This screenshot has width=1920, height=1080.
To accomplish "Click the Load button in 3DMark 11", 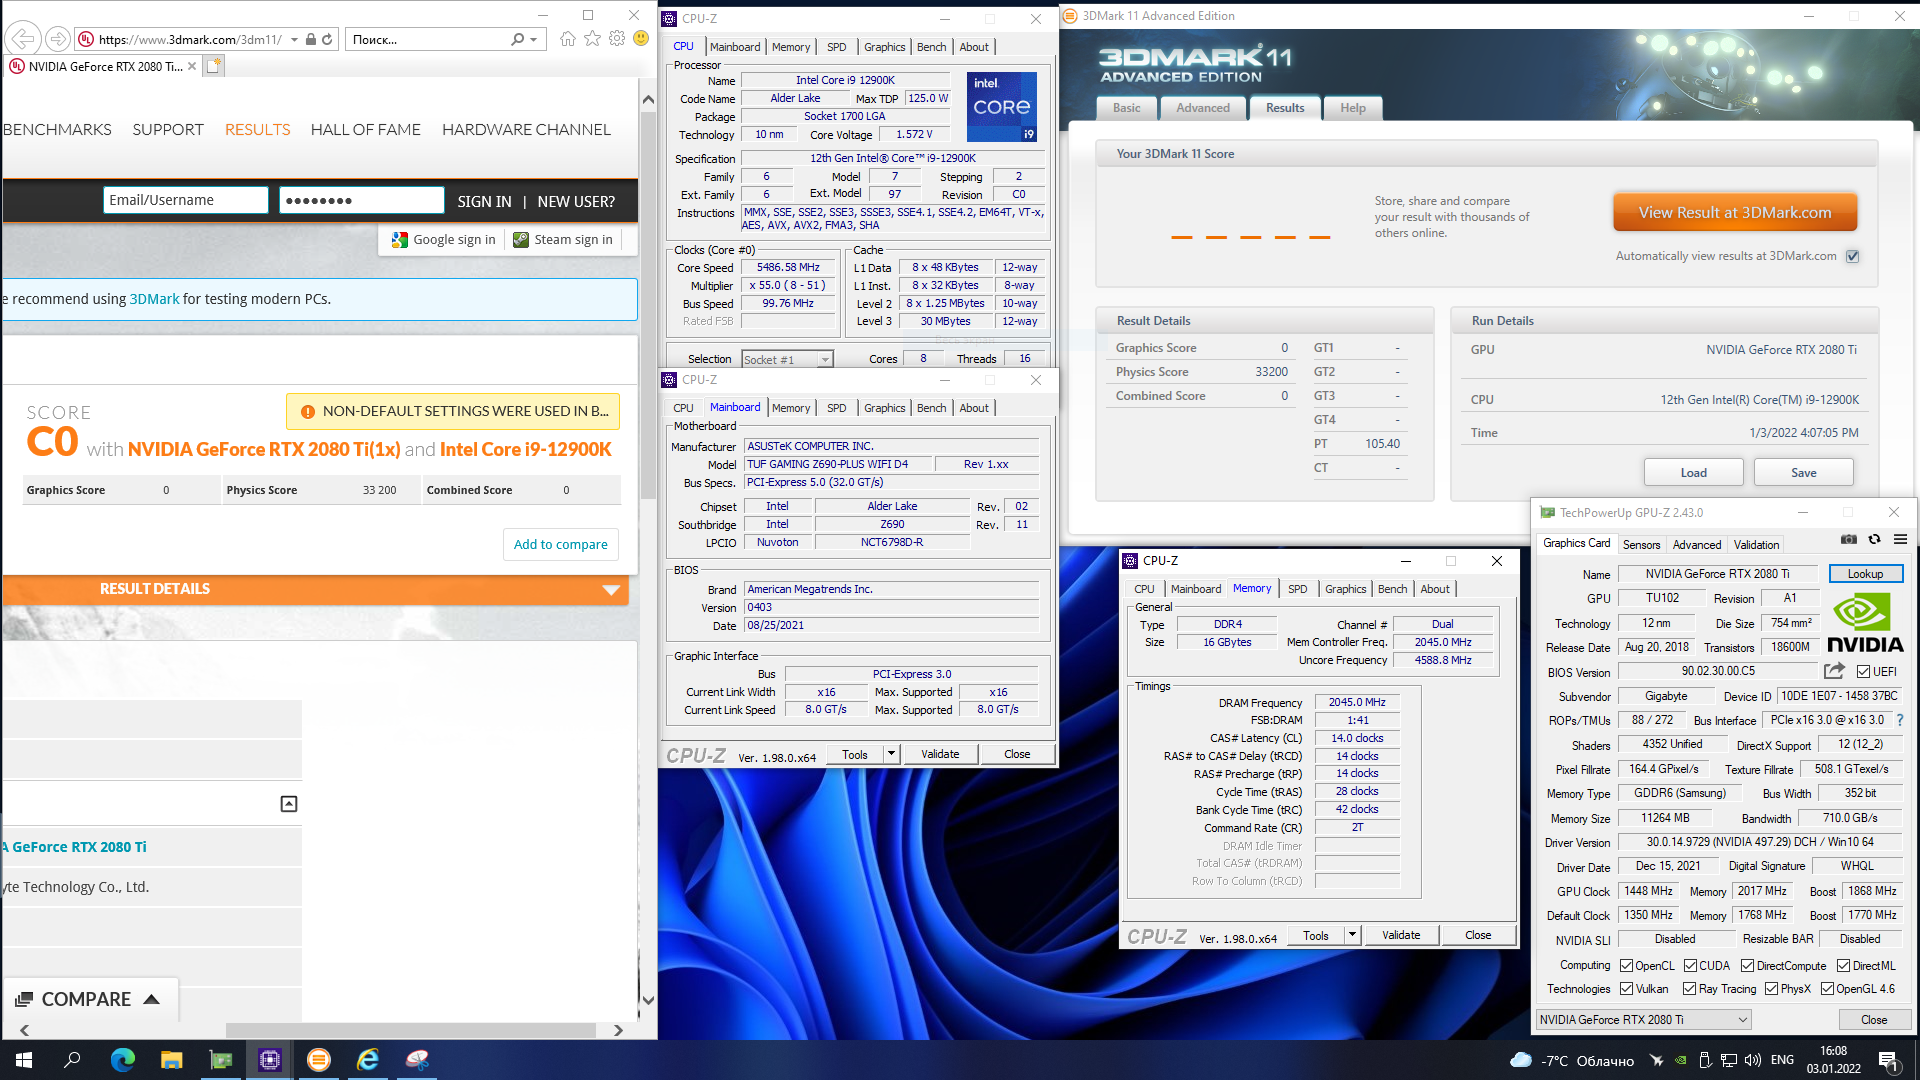I will [x=1694, y=473].
